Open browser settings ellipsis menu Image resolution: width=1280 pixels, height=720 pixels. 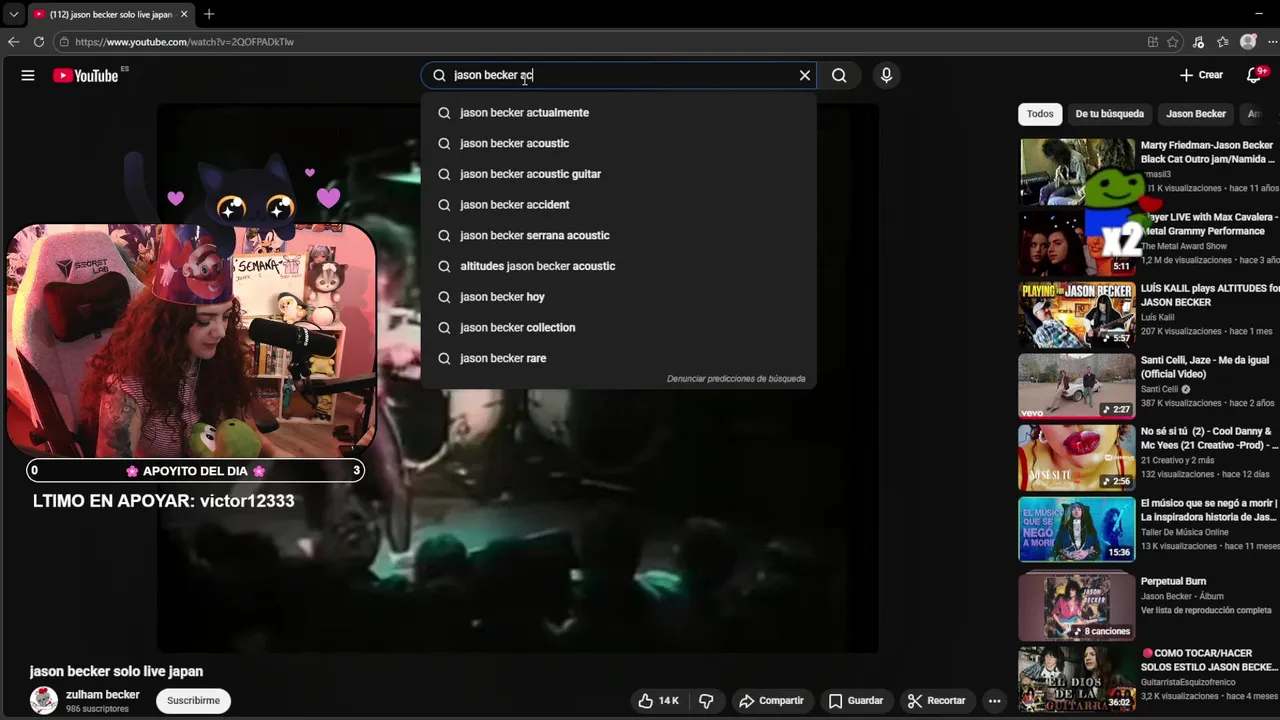pyautogui.click(x=1270, y=42)
